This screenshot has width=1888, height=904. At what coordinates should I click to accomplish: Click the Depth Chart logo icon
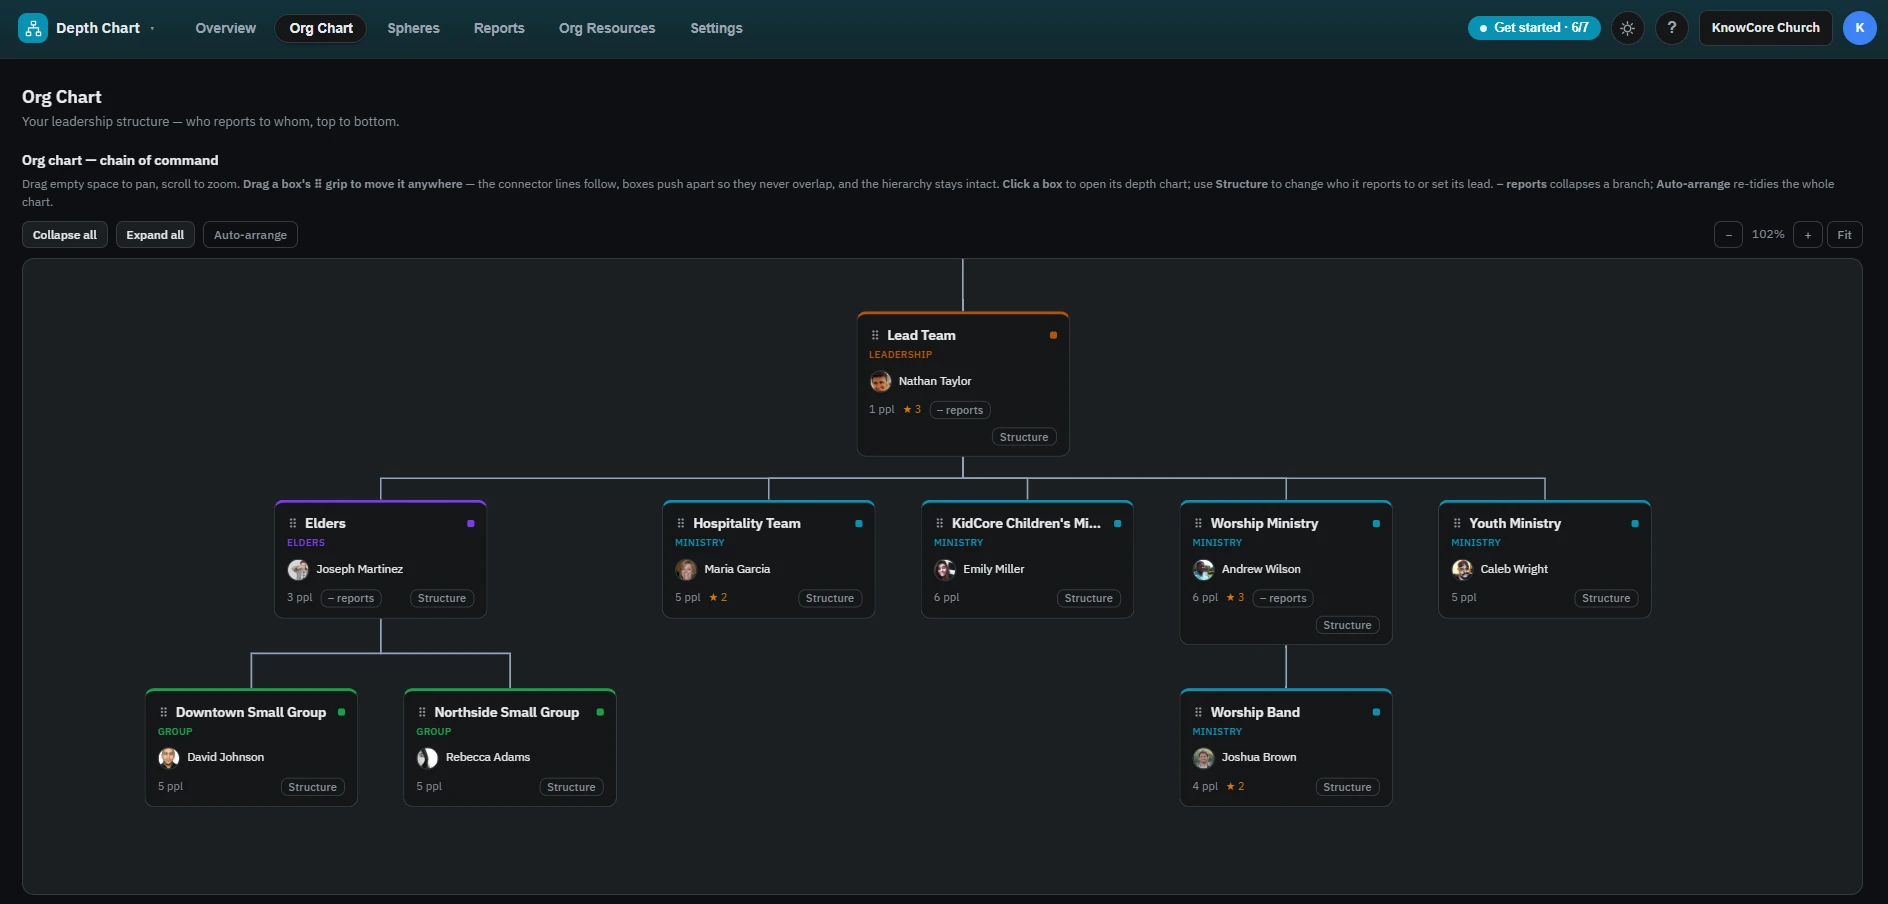[33, 28]
